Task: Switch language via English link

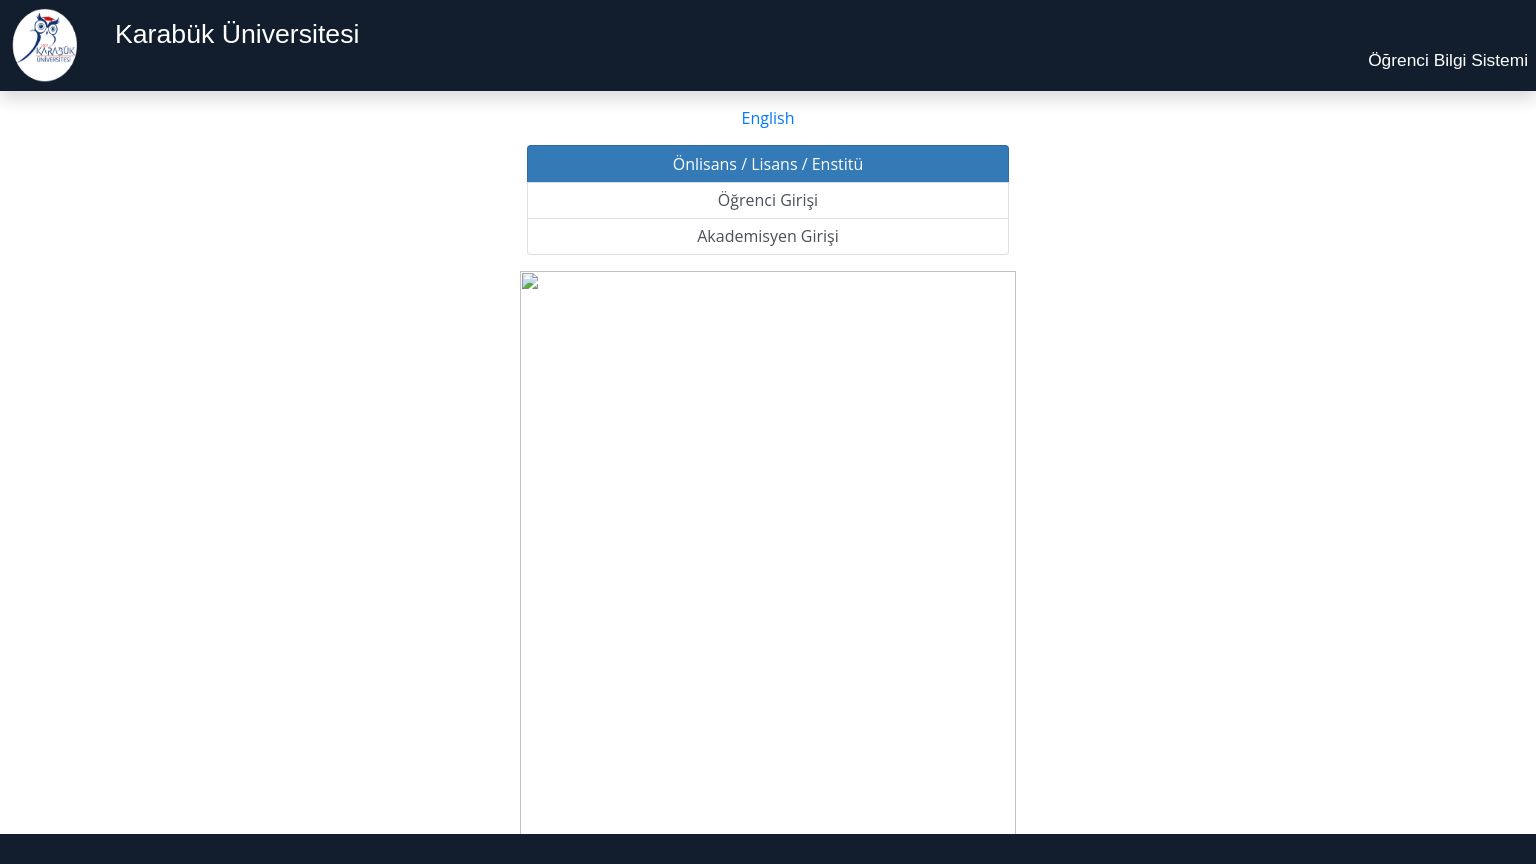Action: (767, 118)
